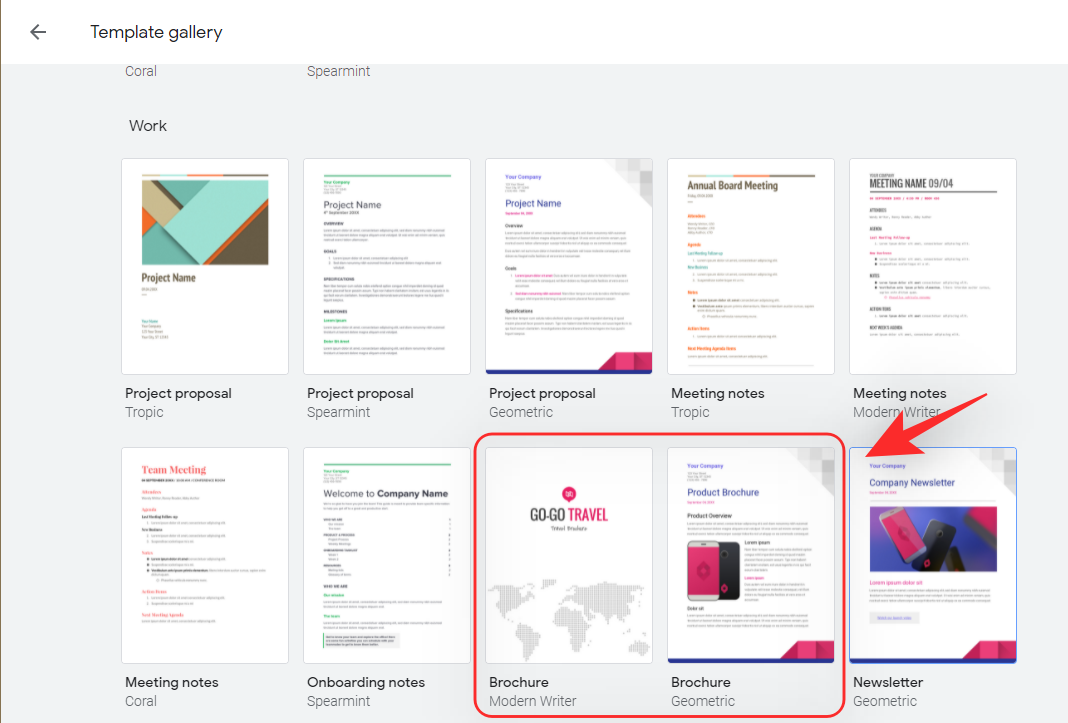Click the Onboarding notes caption
This screenshot has width=1068, height=723.
pyautogui.click(x=366, y=682)
